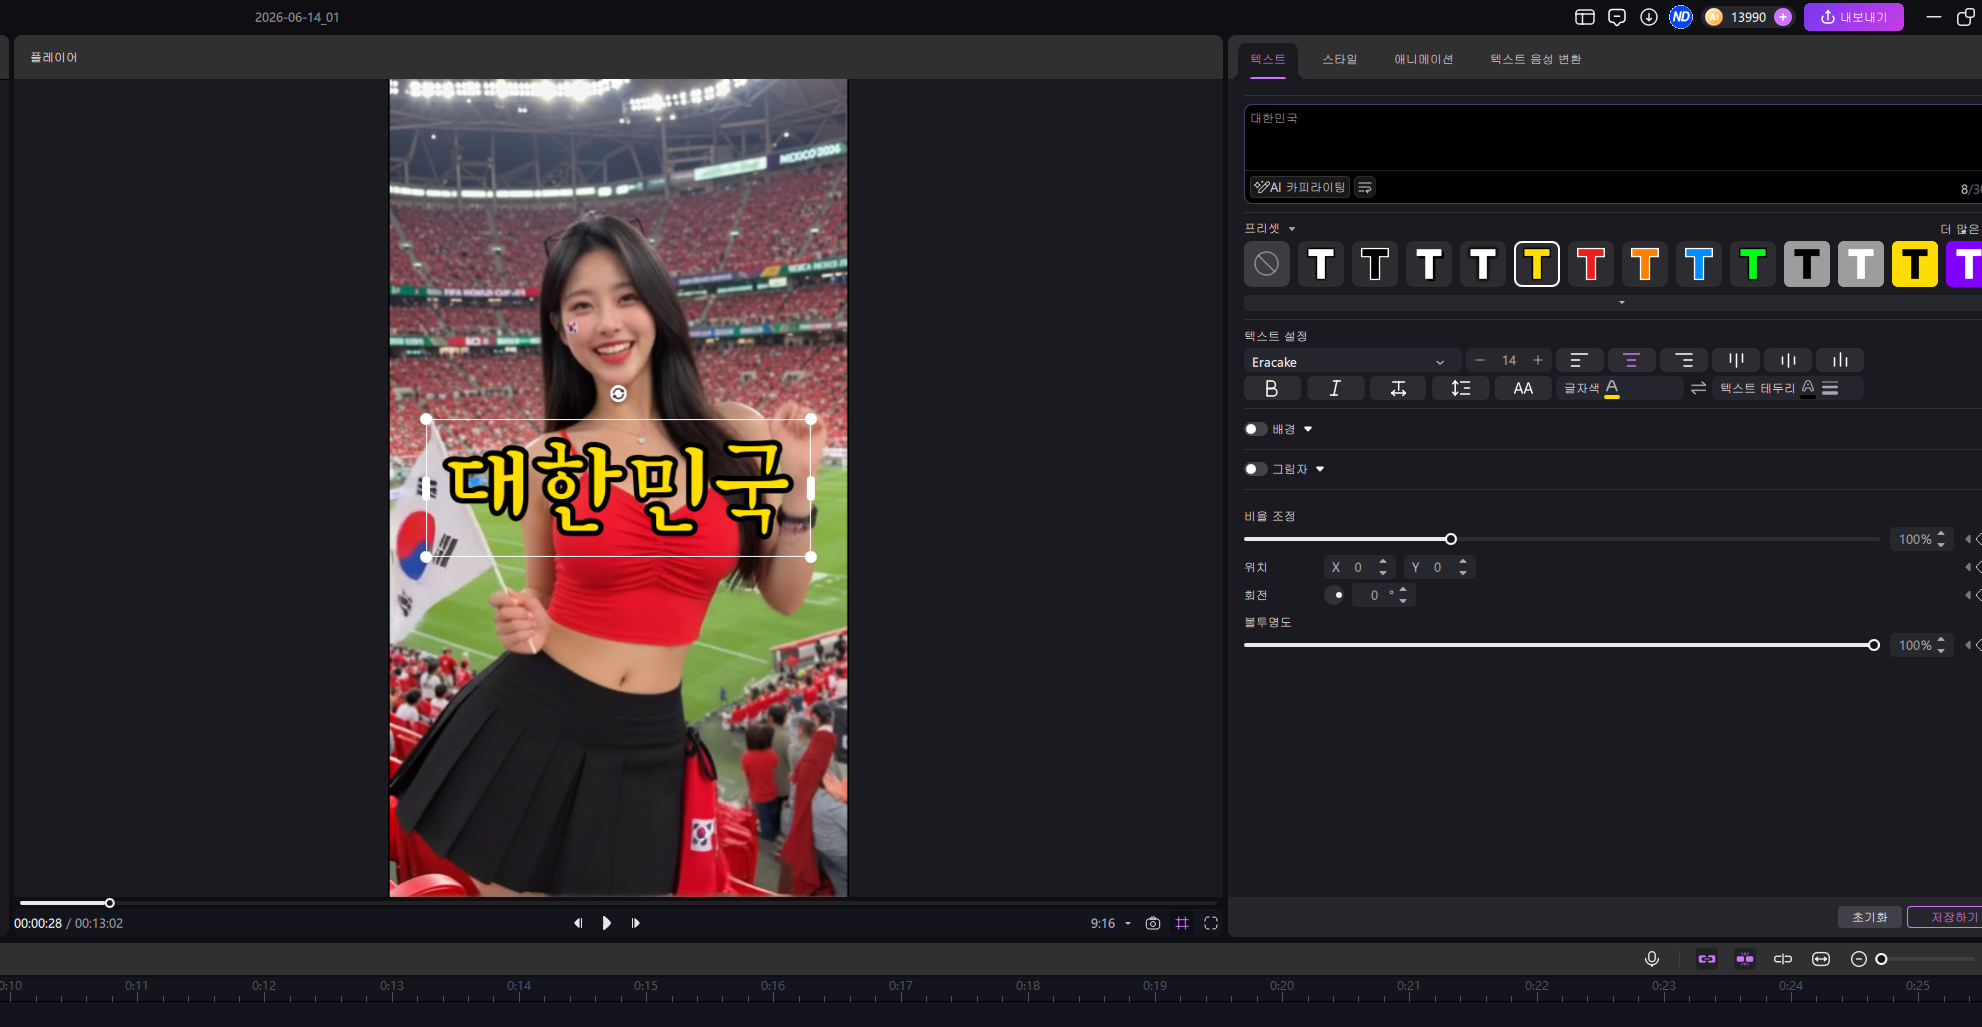Image resolution: width=1982 pixels, height=1027 pixels.
Task: Toggle italic formatting
Action: click(1335, 388)
